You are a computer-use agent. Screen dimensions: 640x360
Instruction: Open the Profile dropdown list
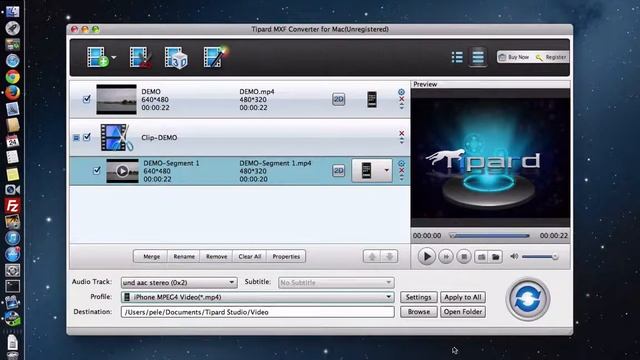258,297
